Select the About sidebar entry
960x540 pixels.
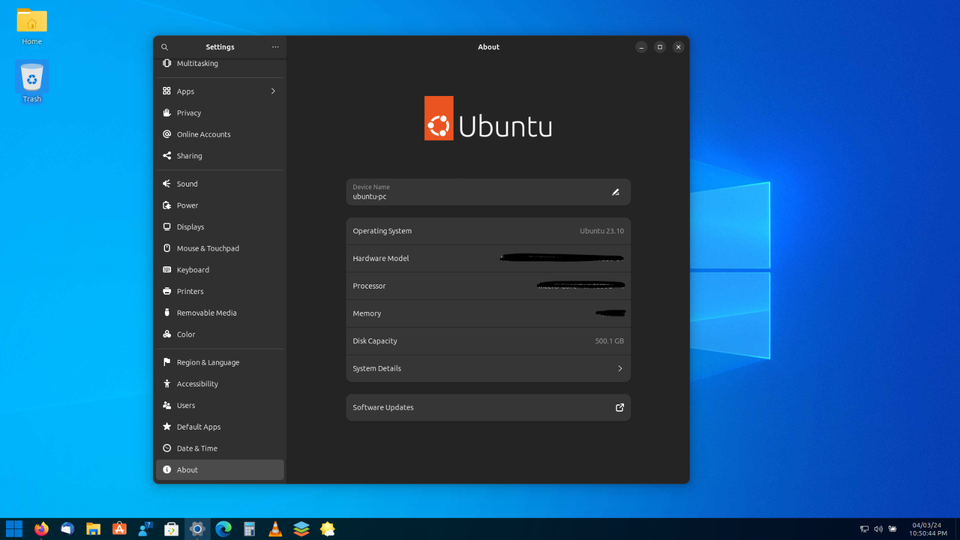(x=220, y=470)
